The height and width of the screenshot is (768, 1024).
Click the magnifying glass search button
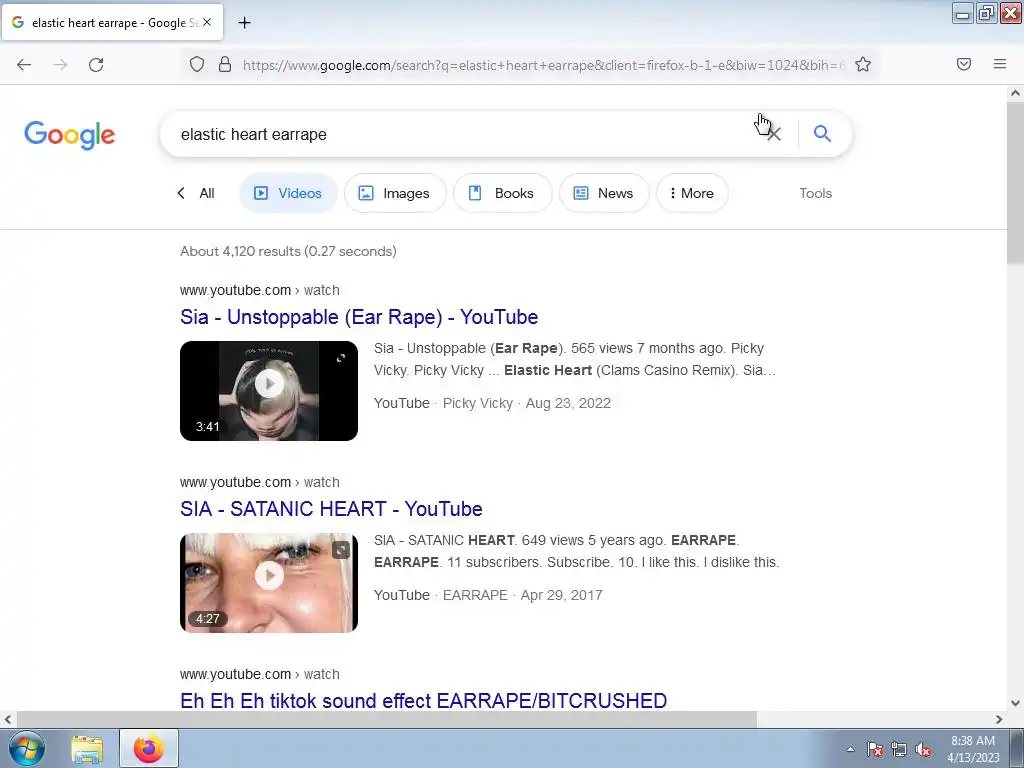822,133
